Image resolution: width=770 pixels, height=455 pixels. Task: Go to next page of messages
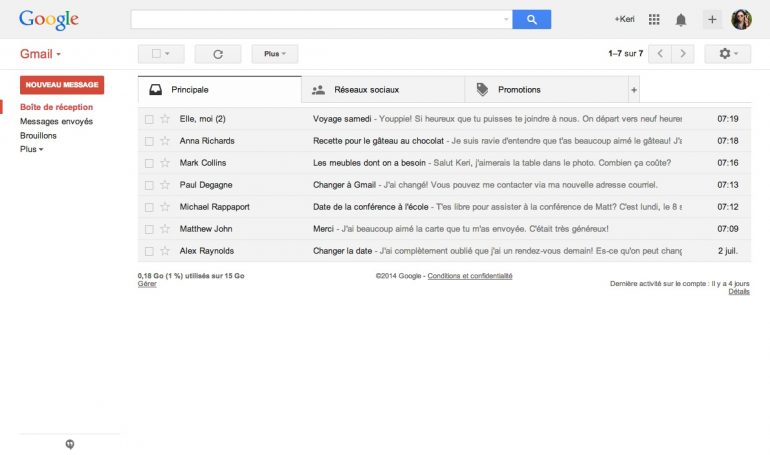[x=682, y=54]
